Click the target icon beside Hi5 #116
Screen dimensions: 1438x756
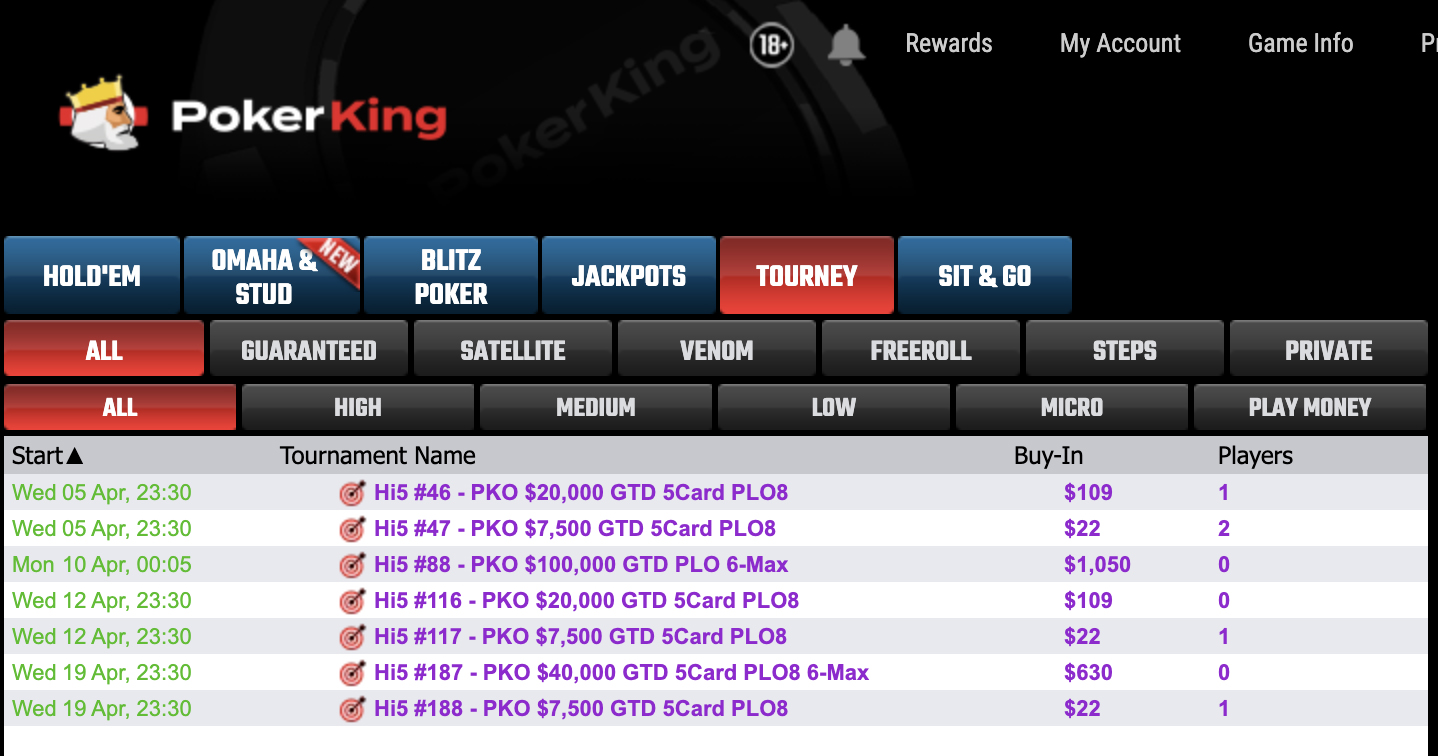[352, 601]
